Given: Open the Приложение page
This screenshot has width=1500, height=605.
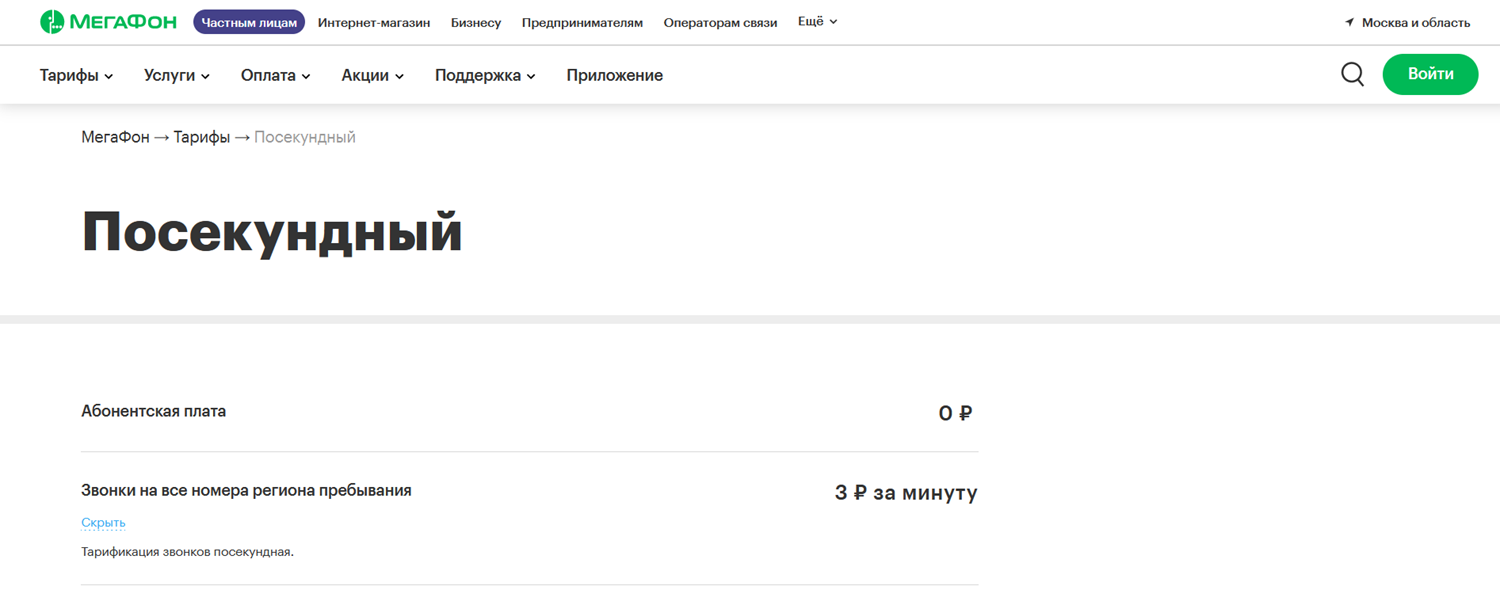Looking at the screenshot, I should click(614, 75).
